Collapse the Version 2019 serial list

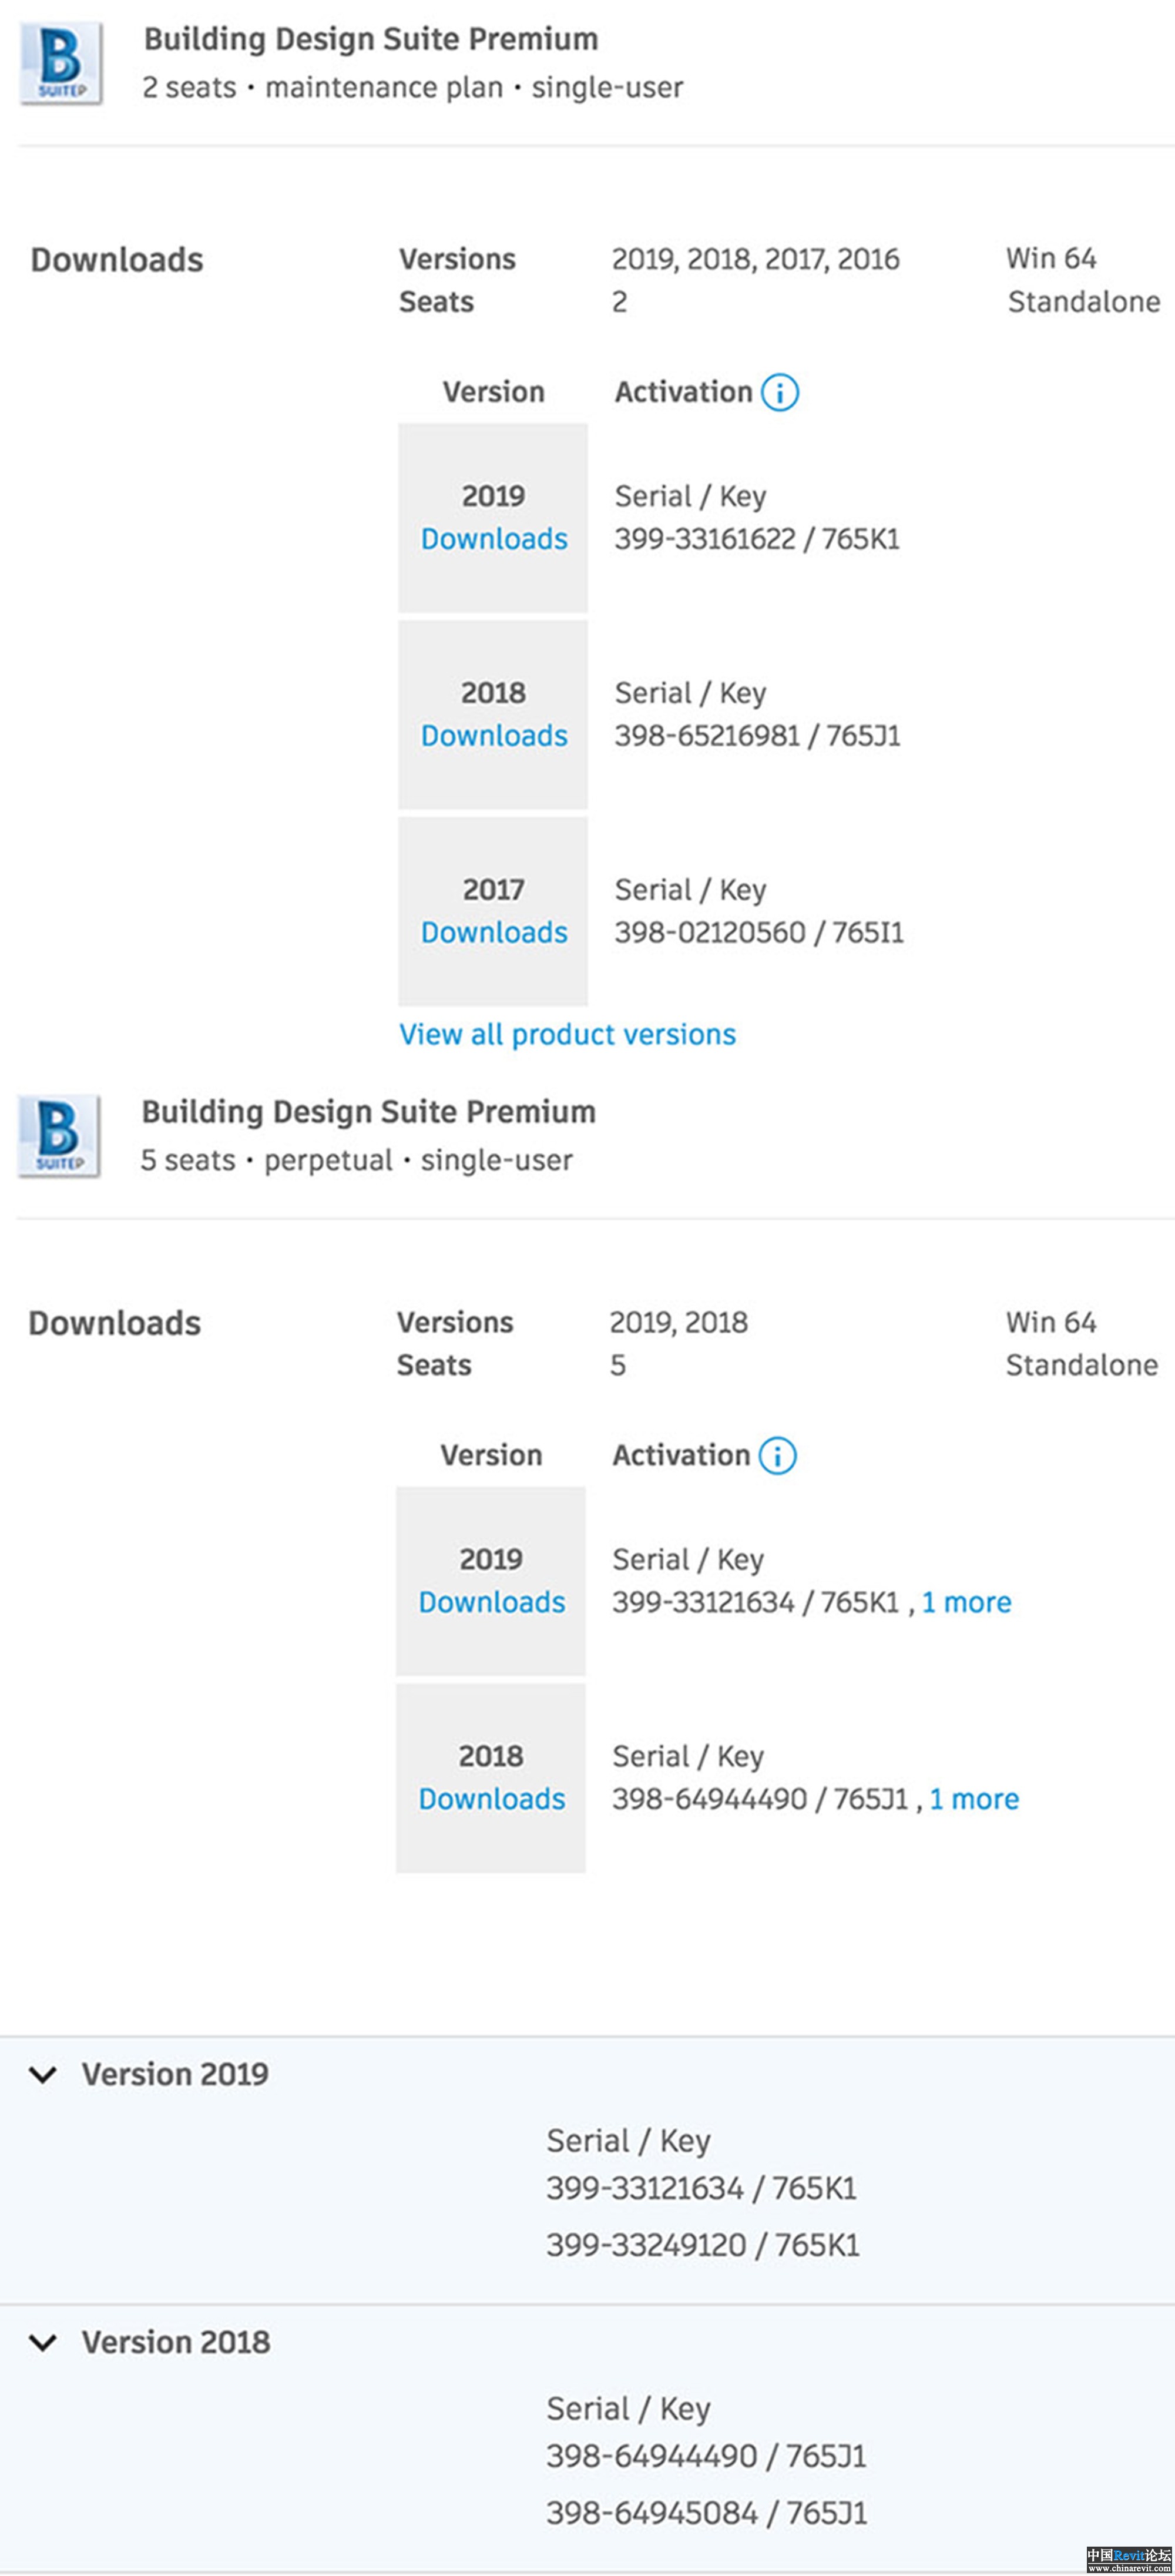pos(43,2075)
